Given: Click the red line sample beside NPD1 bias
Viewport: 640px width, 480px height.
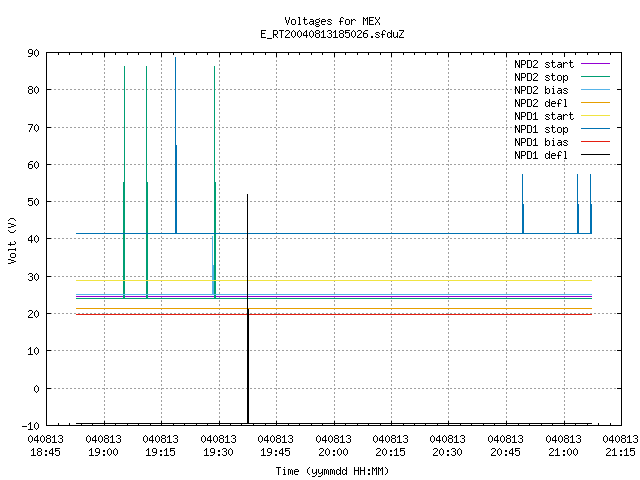Looking at the screenshot, I should (595, 142).
